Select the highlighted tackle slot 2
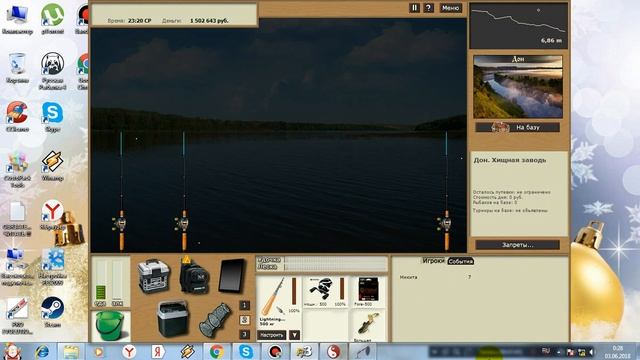Viewport: 640px width, 360px height. (244, 320)
